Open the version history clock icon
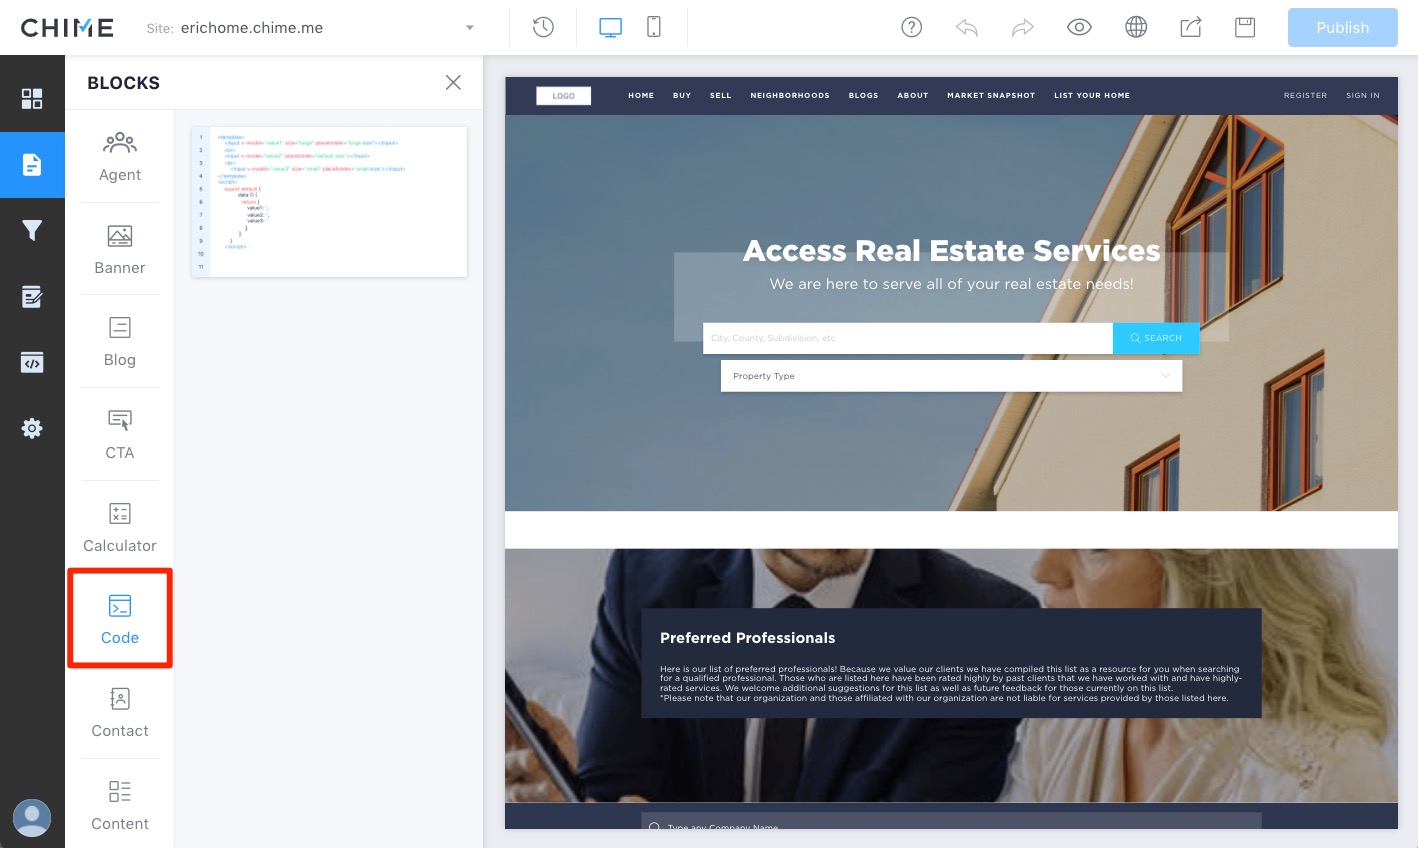The height and width of the screenshot is (848, 1418). point(543,27)
